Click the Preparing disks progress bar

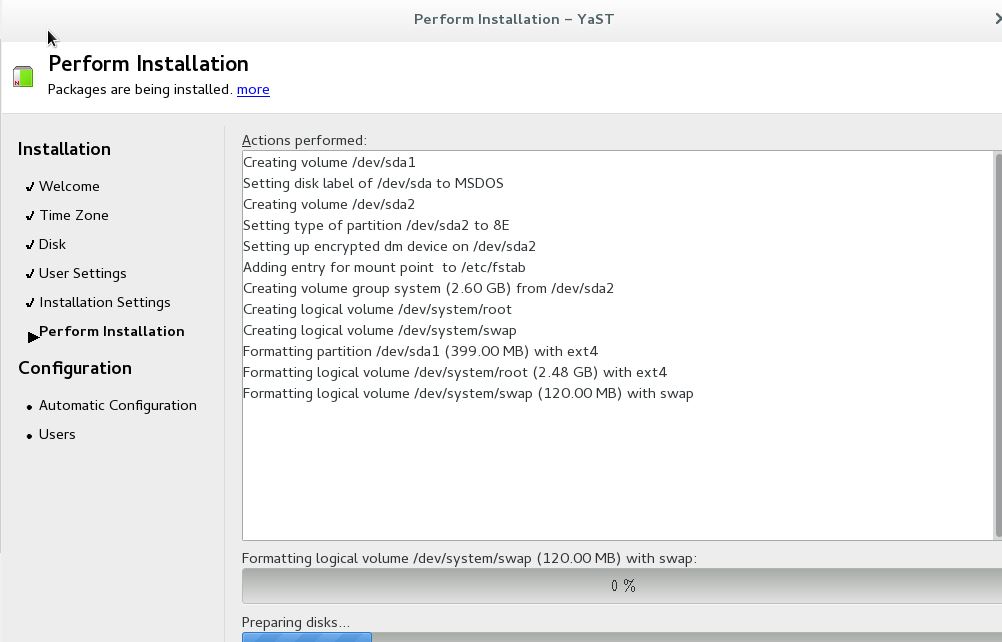pos(622,637)
